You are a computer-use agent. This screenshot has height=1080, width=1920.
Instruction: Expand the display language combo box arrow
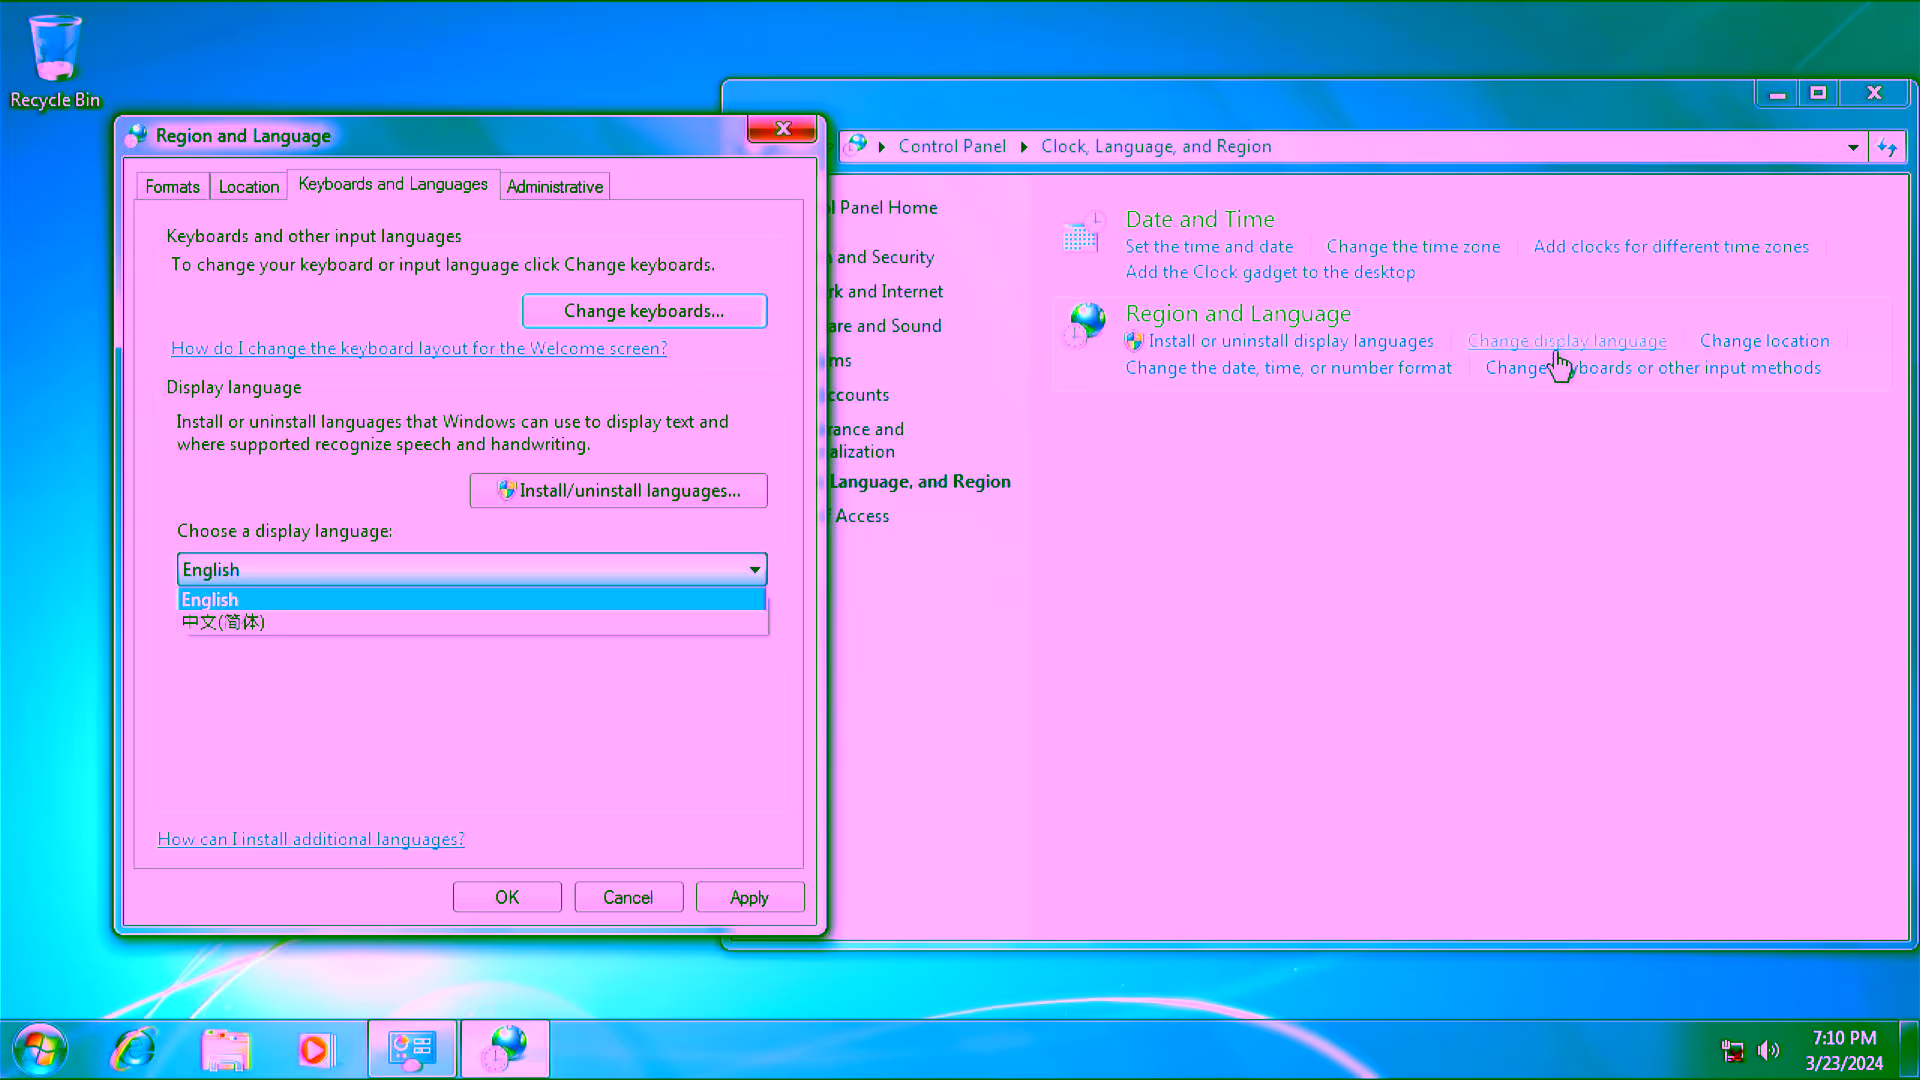[755, 570]
